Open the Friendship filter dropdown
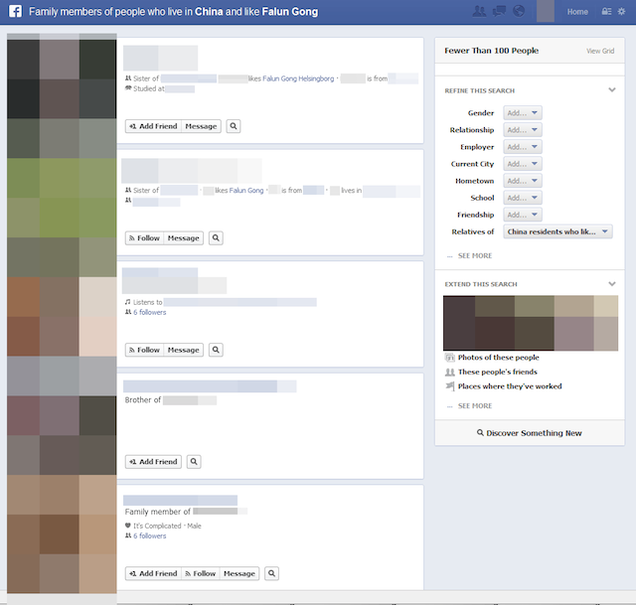 pyautogui.click(x=523, y=215)
